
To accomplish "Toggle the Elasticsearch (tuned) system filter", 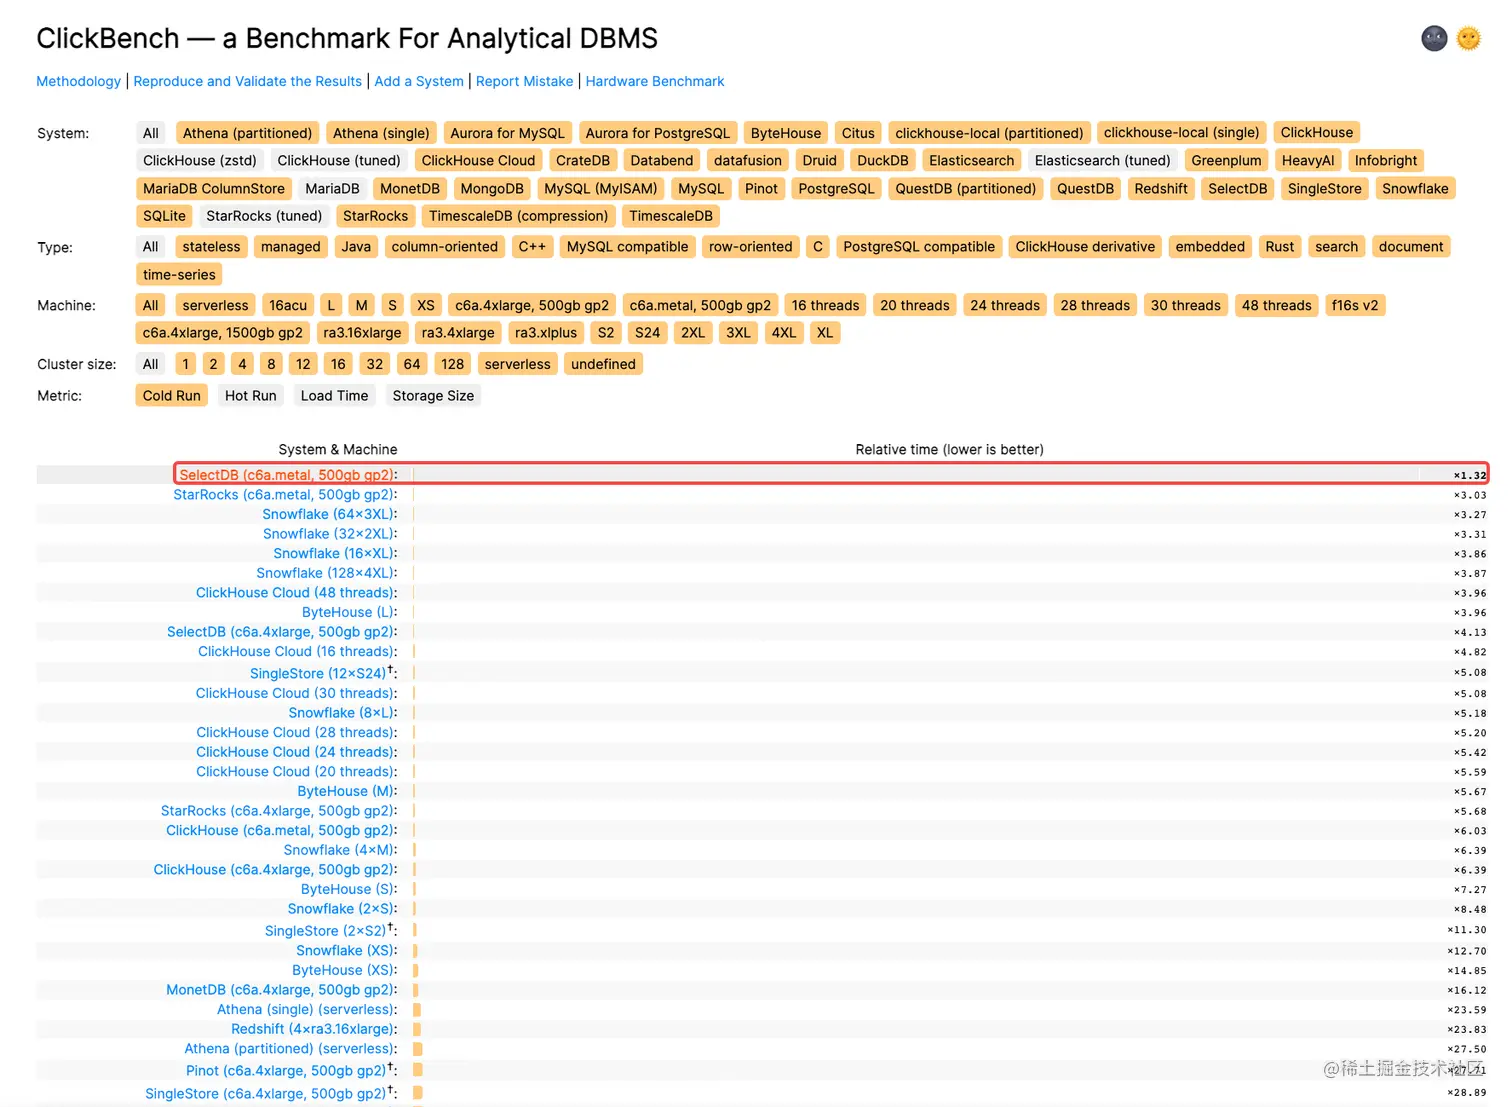I will (x=1103, y=160).
